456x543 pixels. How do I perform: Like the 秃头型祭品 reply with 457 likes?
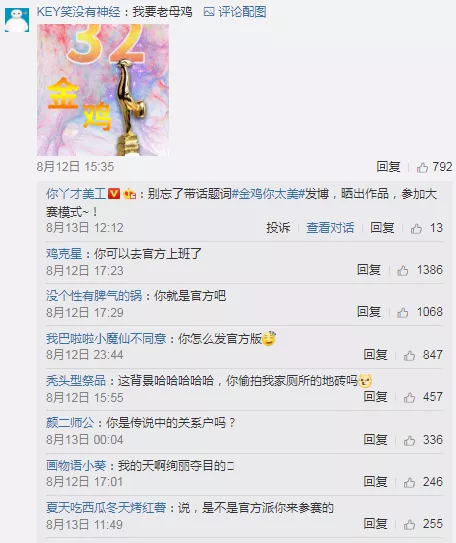pyautogui.click(x=409, y=397)
